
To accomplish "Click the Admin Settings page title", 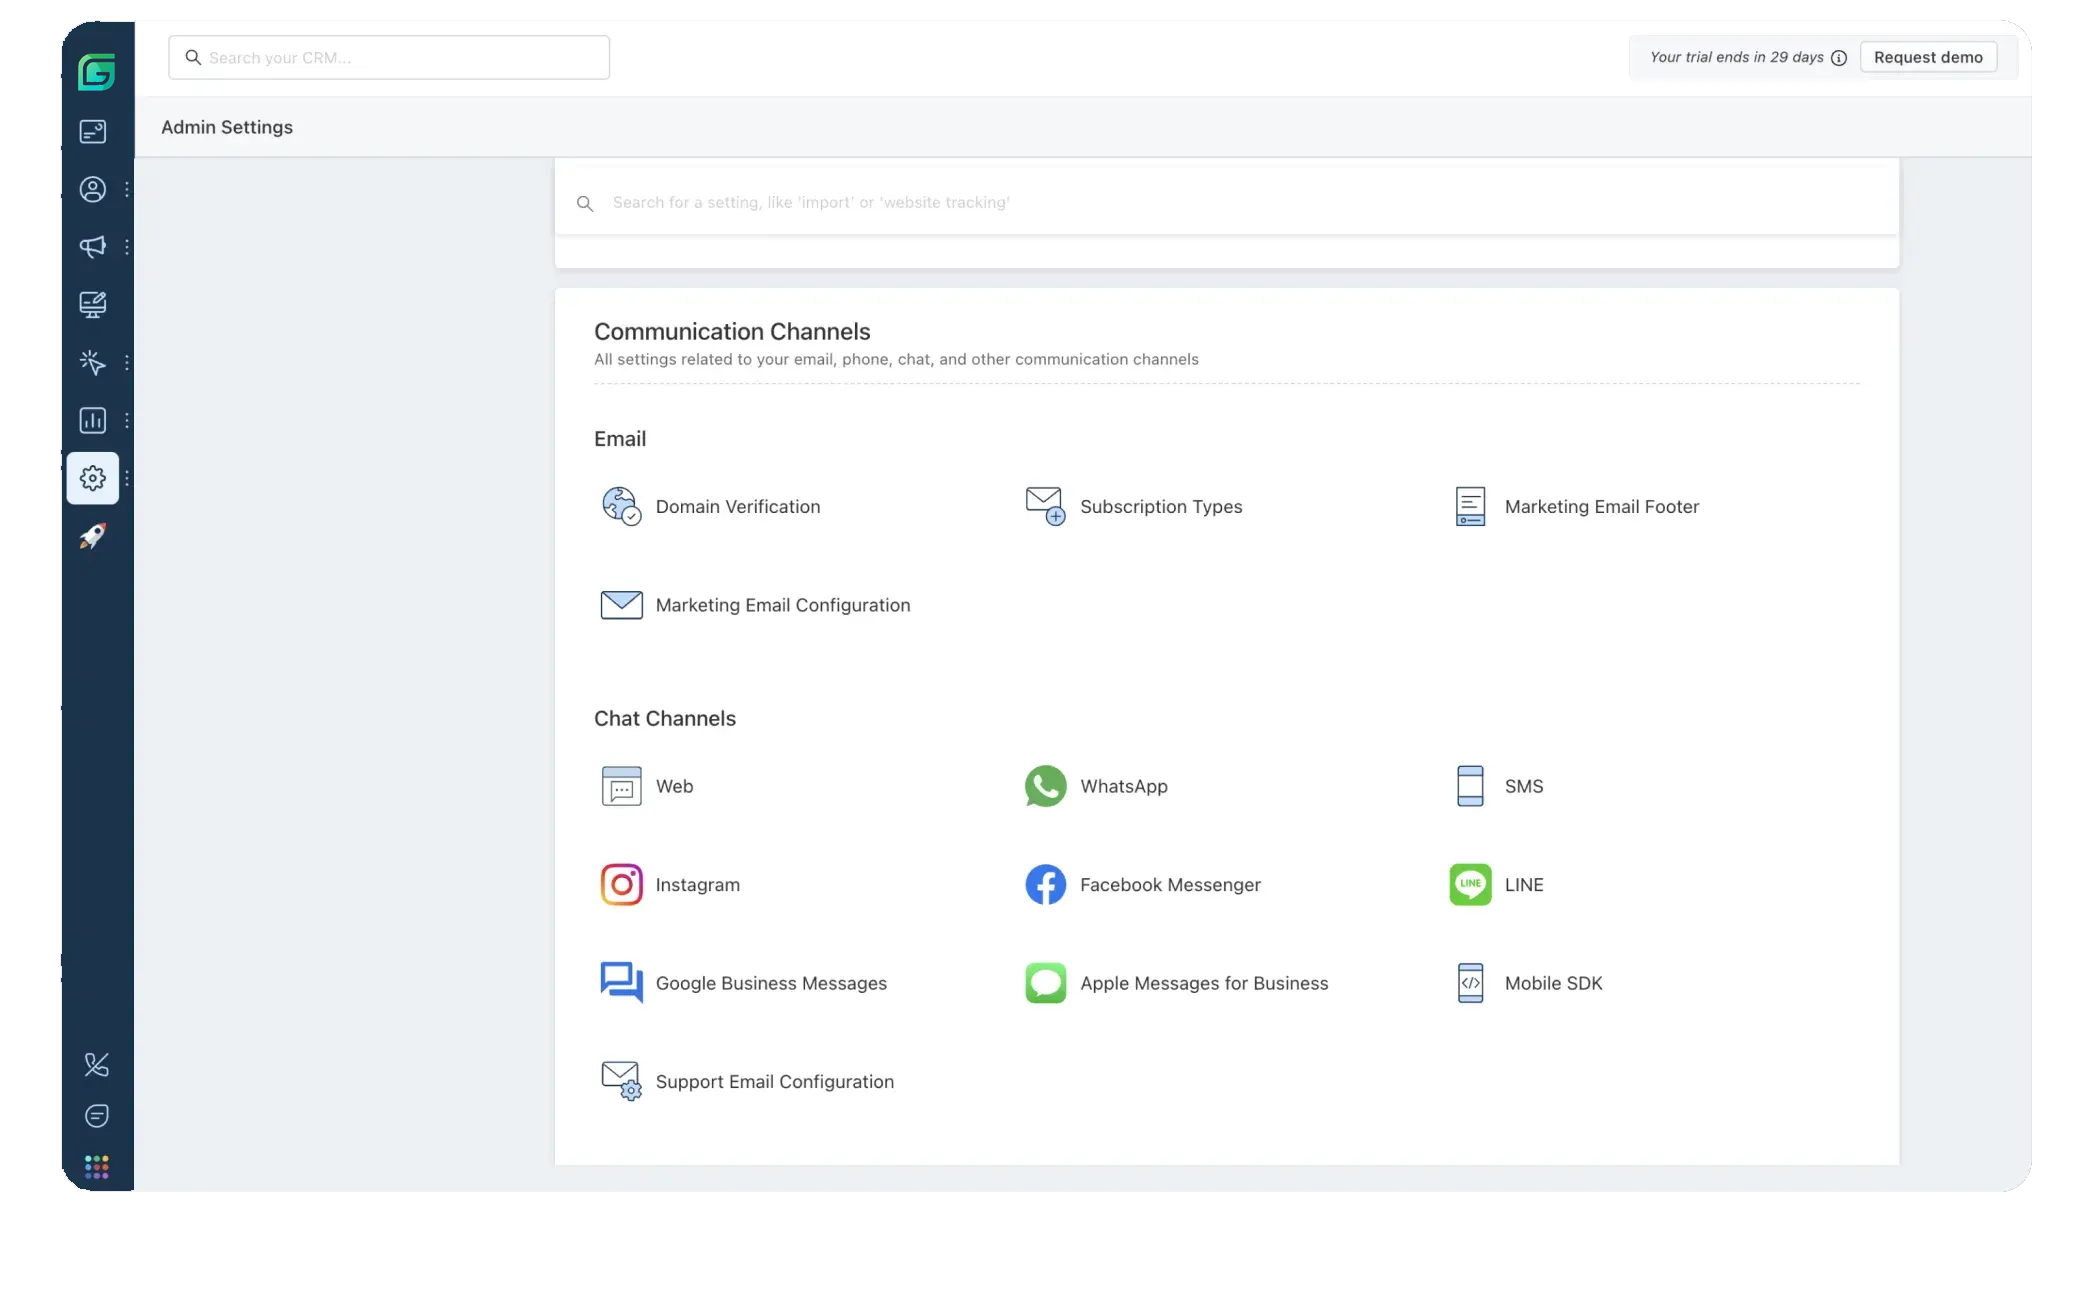I will (x=227, y=127).
